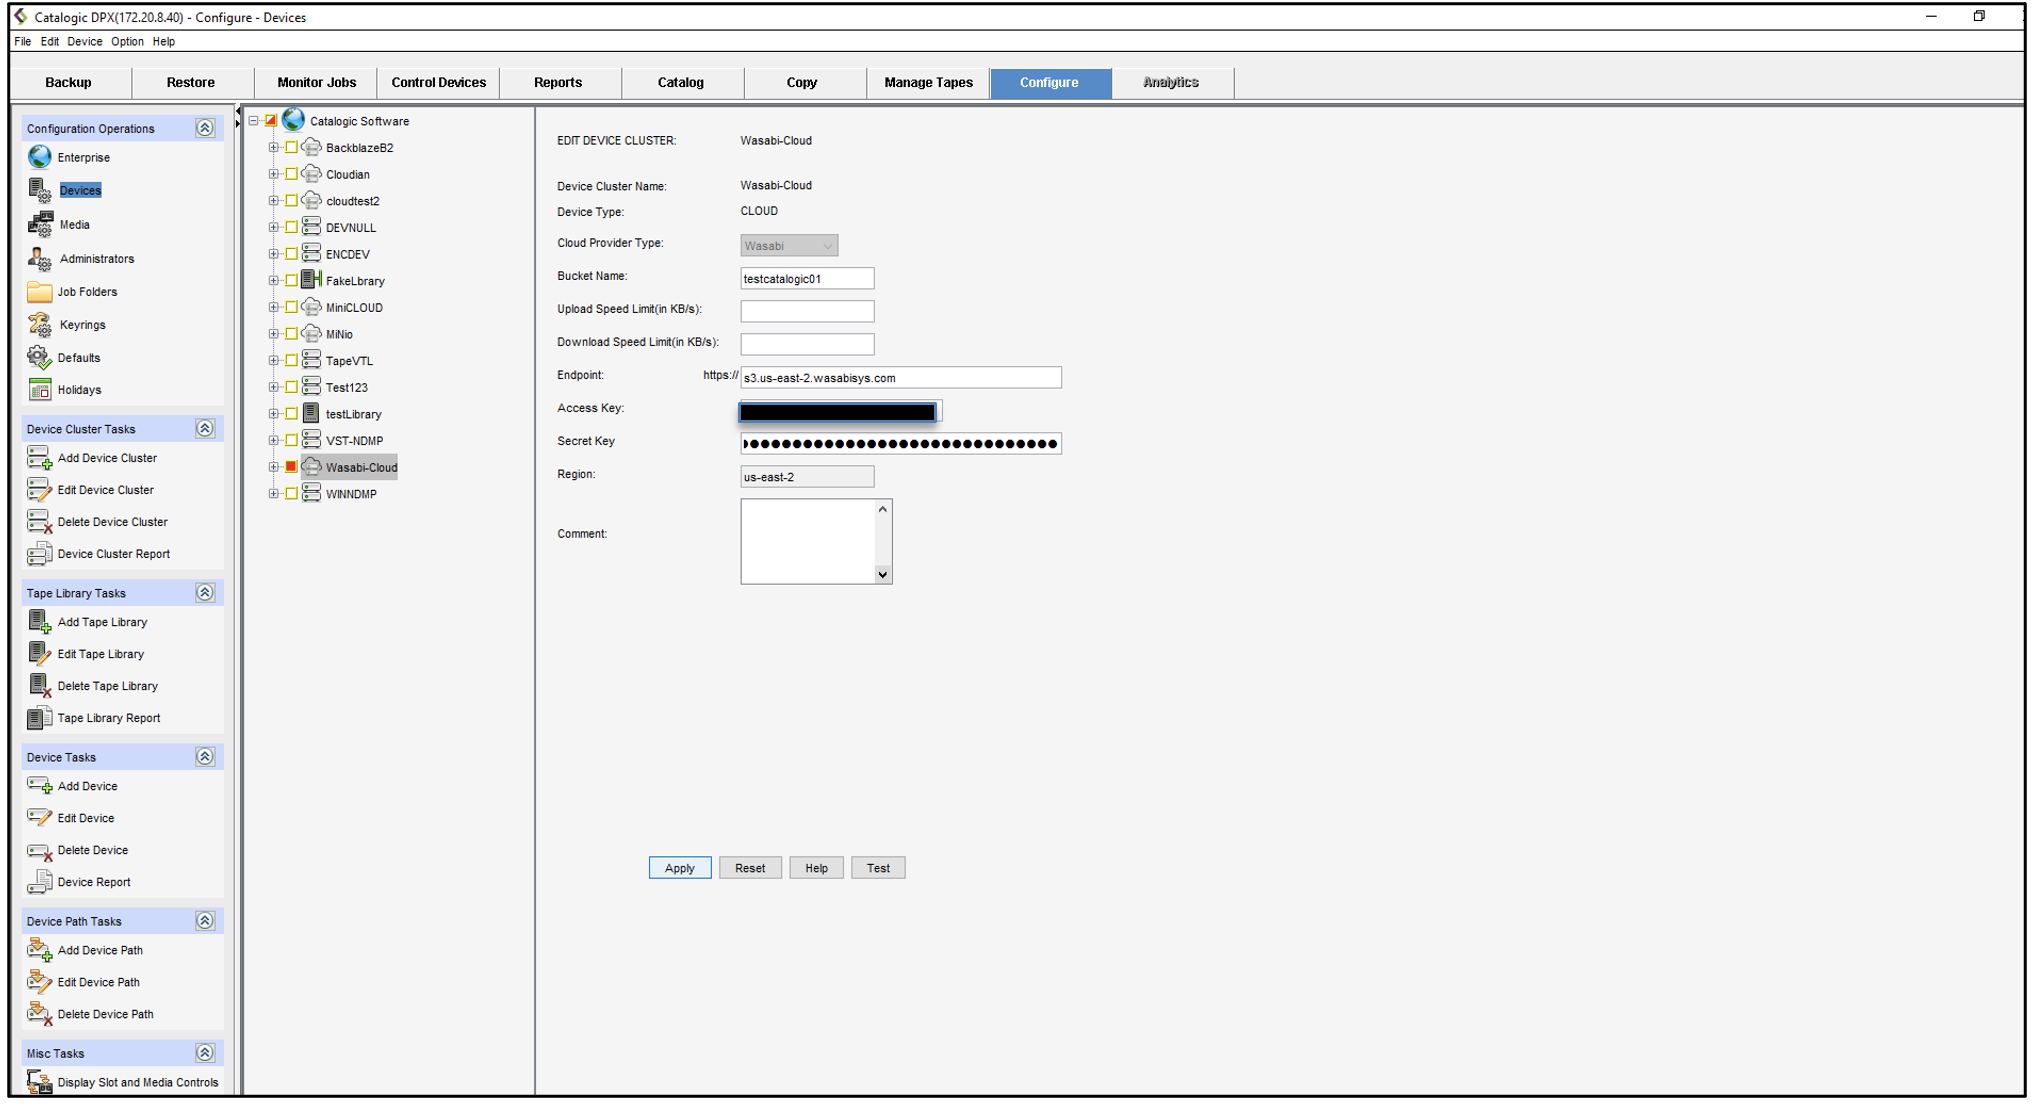Open the Tape Library Report icon
This screenshot has height=1104, width=2036.
[x=40, y=718]
